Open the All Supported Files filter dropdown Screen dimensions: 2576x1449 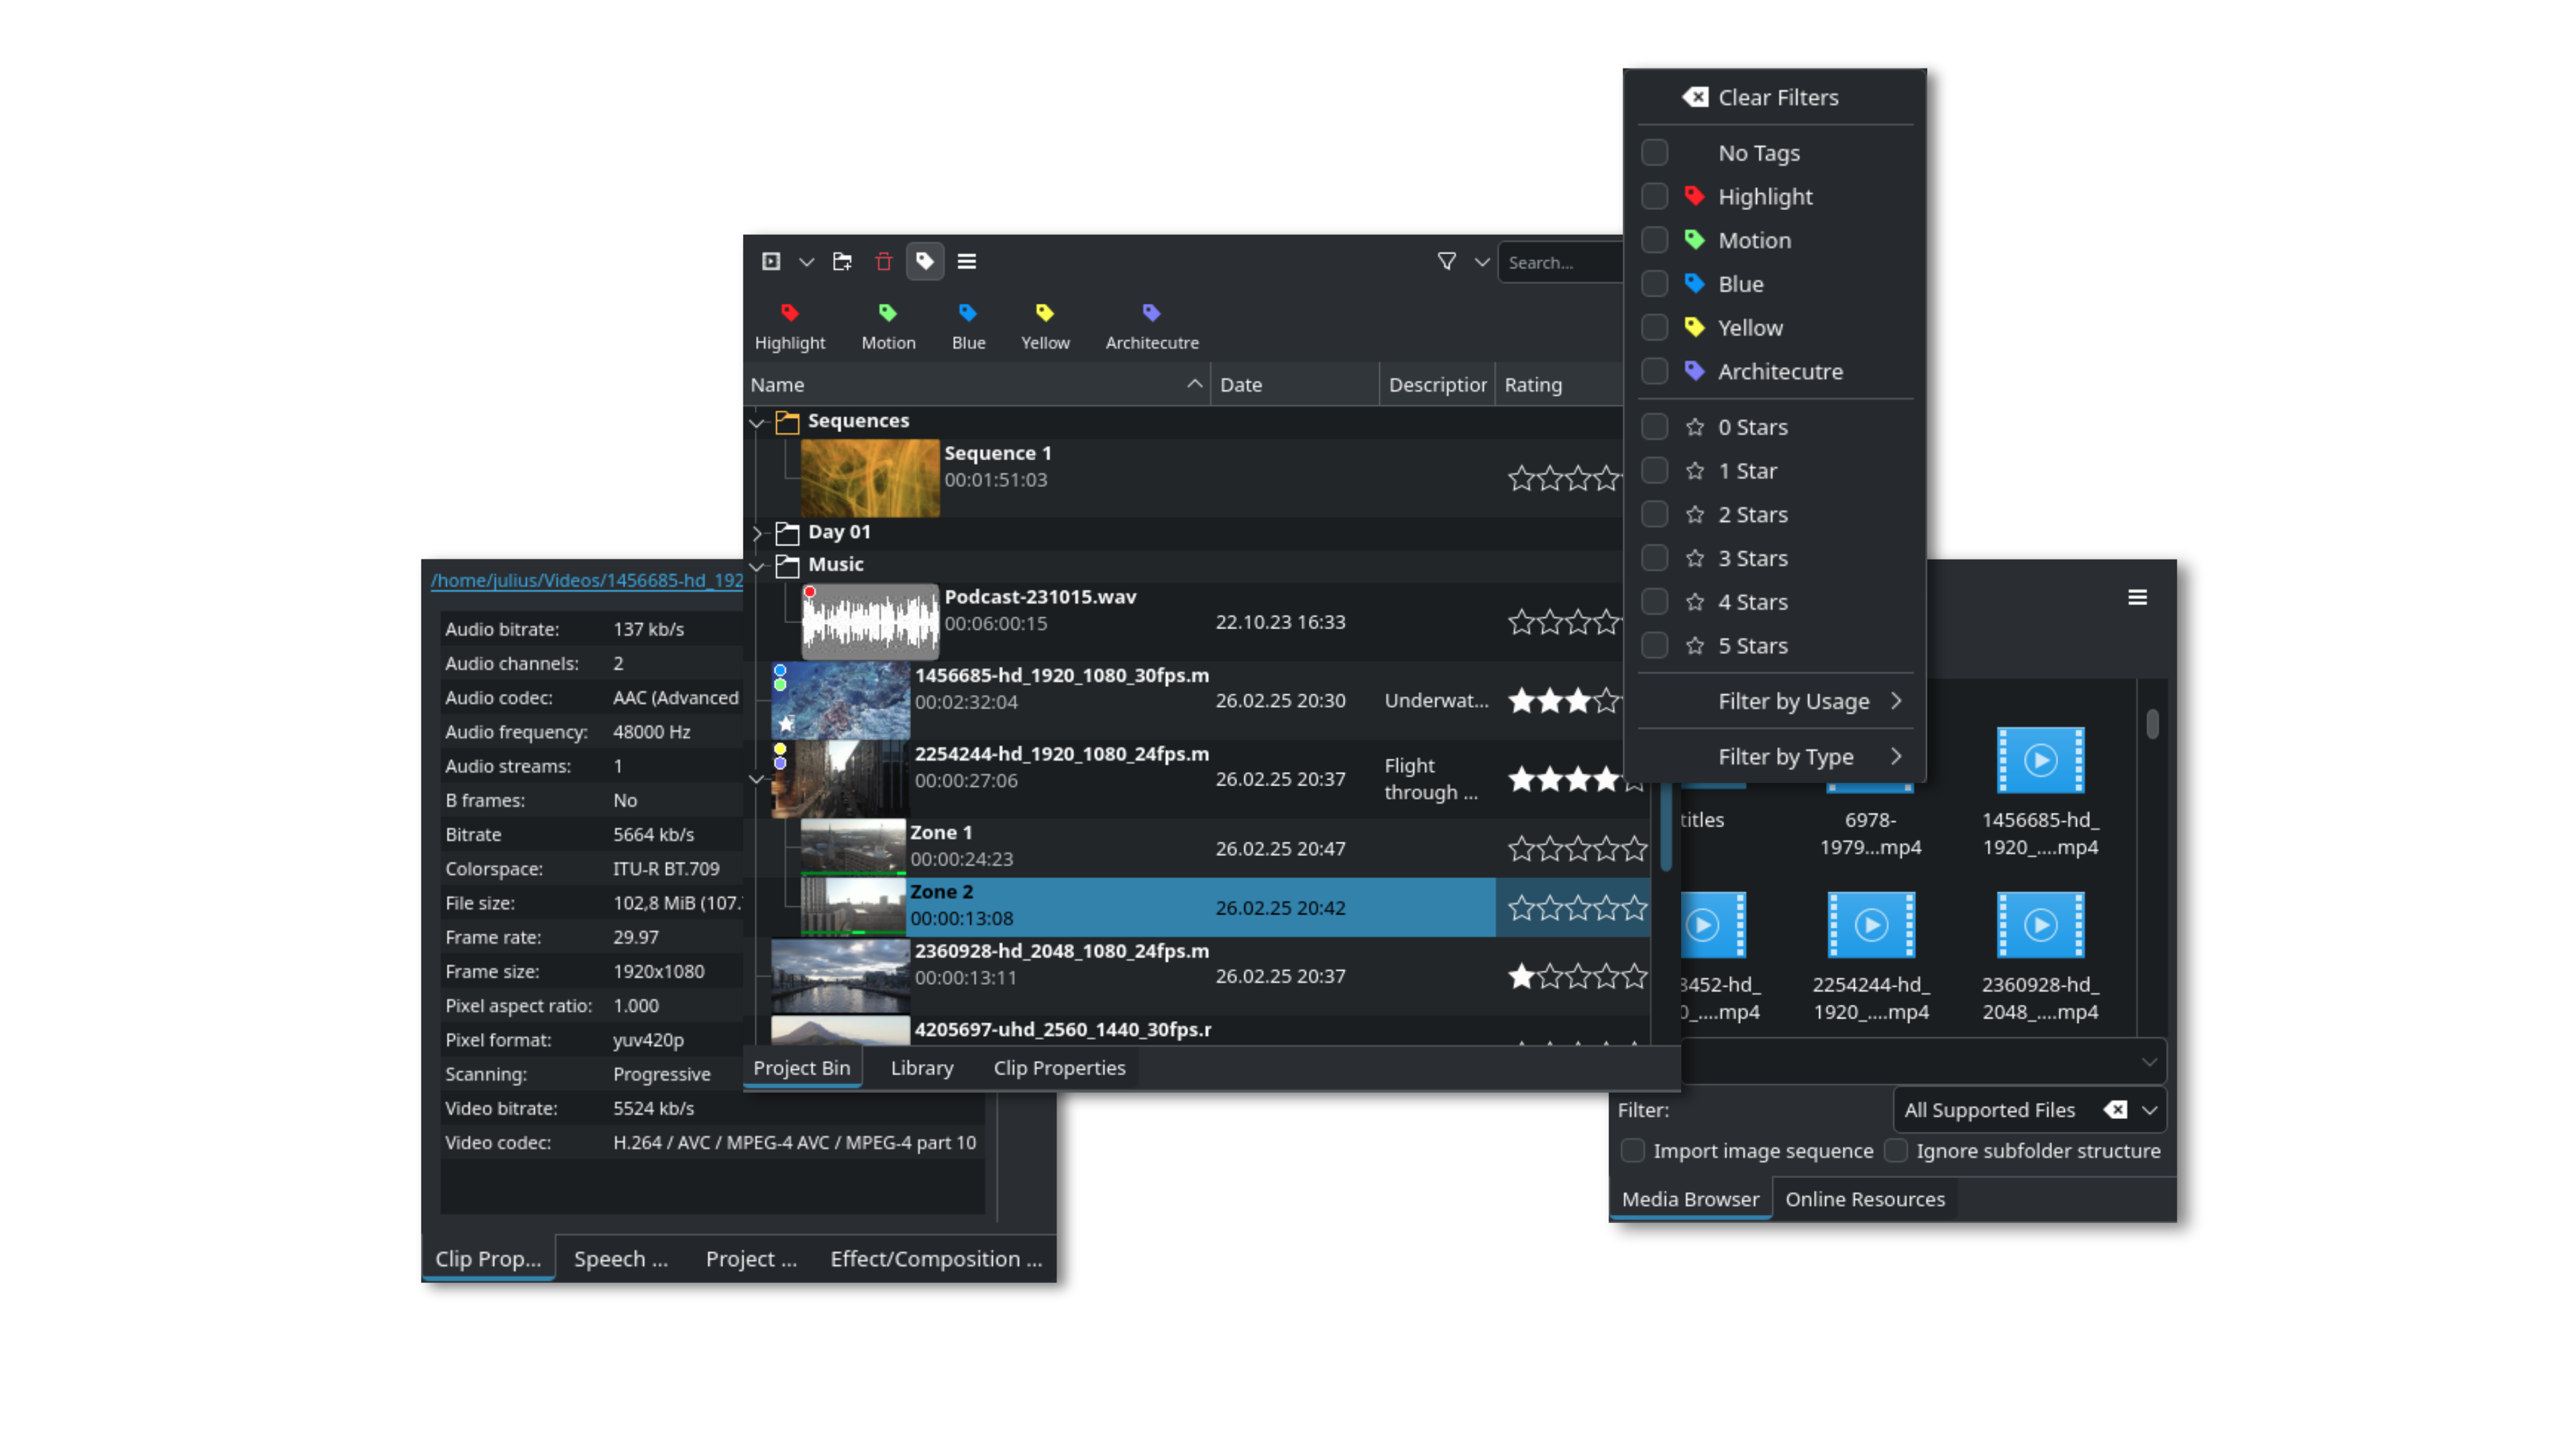pos(2150,1110)
